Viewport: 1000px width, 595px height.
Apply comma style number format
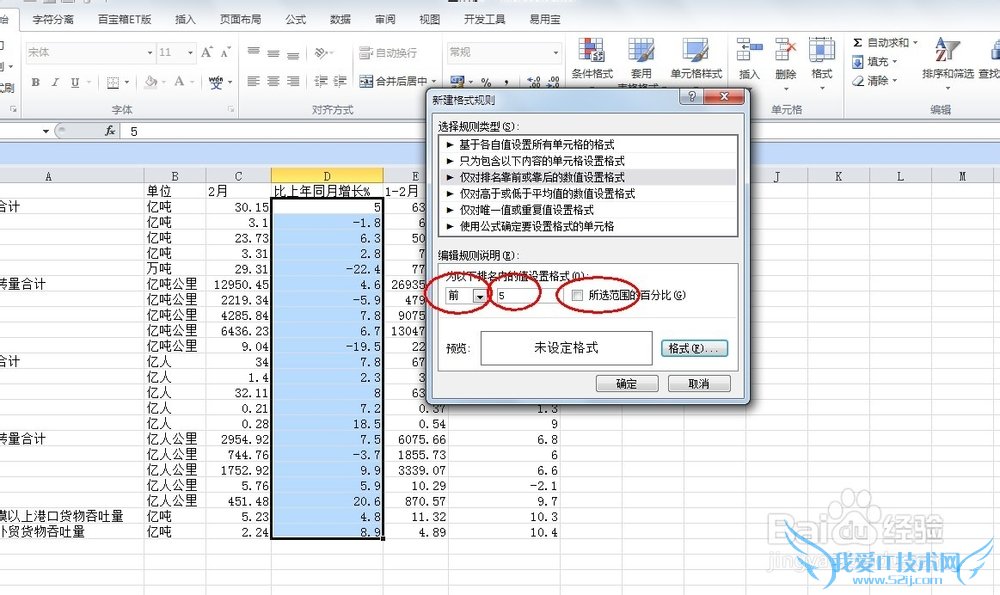(506, 82)
